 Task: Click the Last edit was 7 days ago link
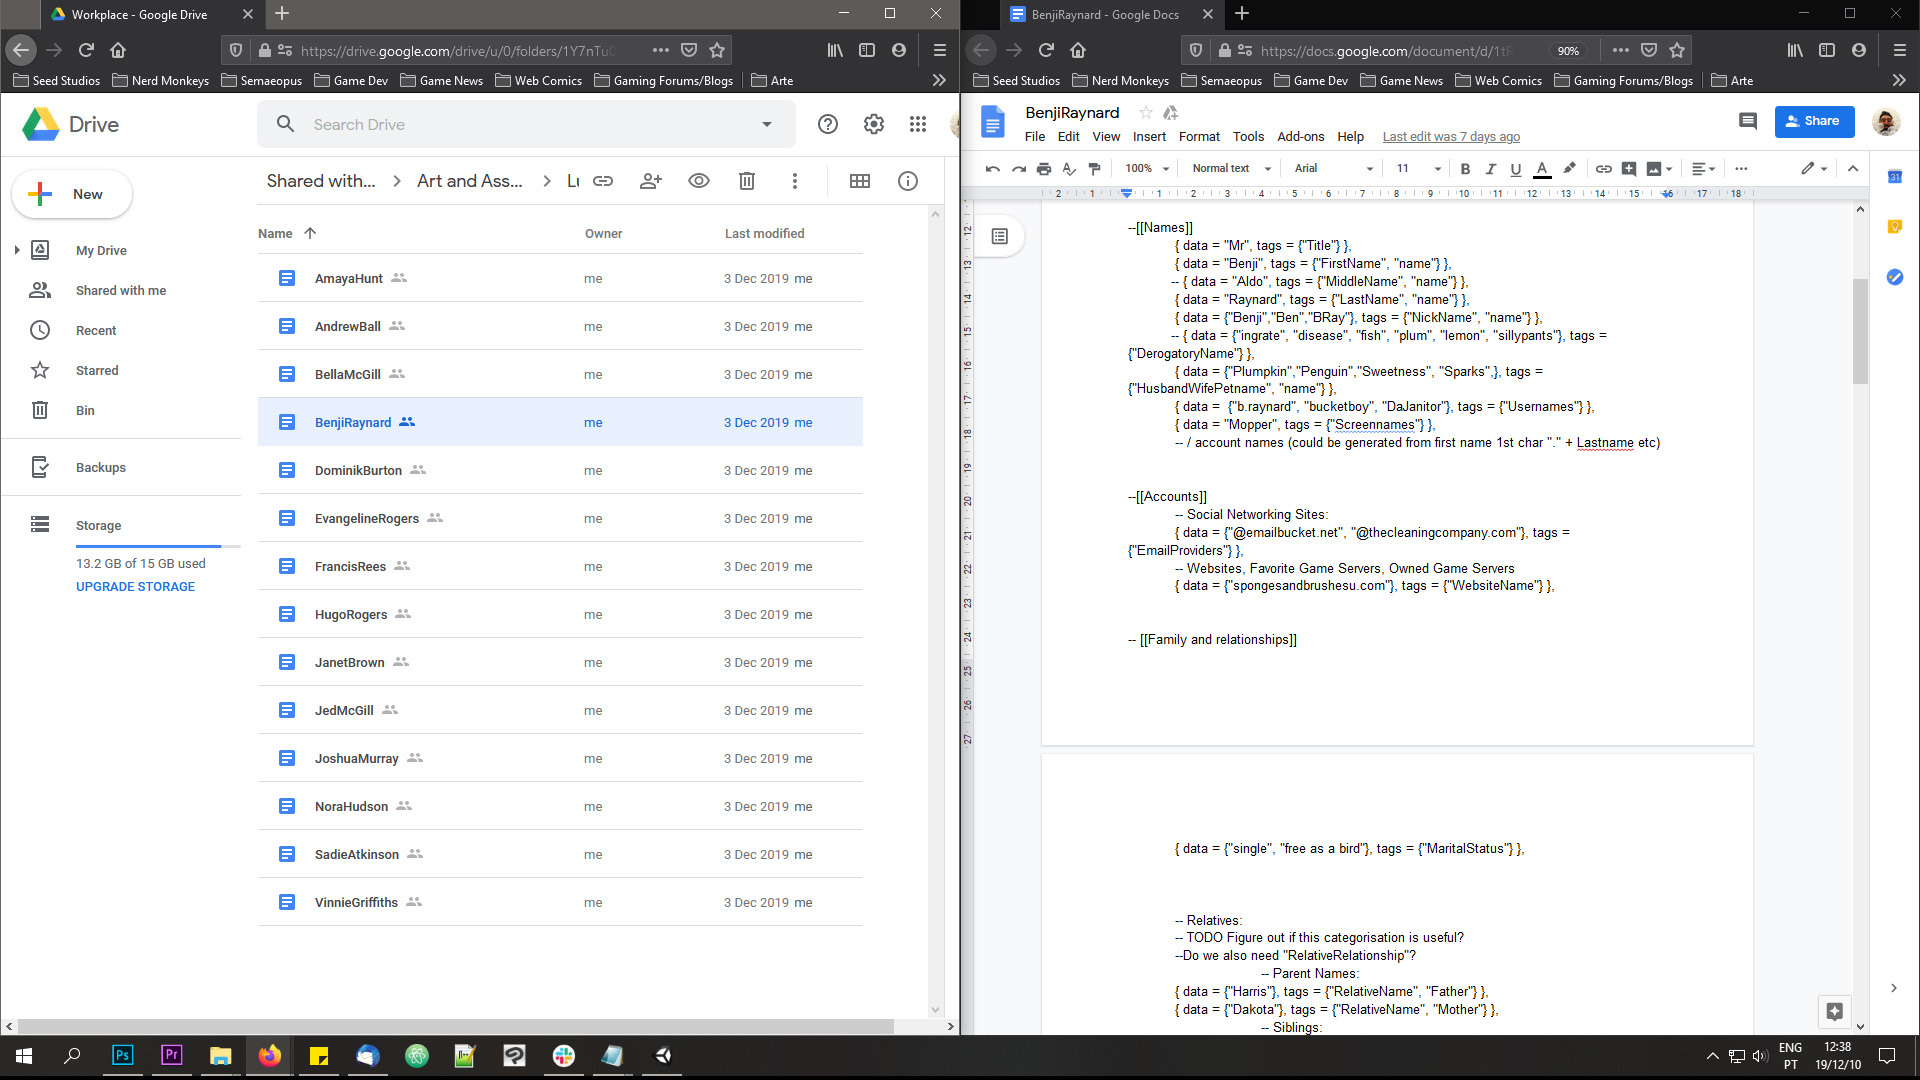click(1451, 137)
